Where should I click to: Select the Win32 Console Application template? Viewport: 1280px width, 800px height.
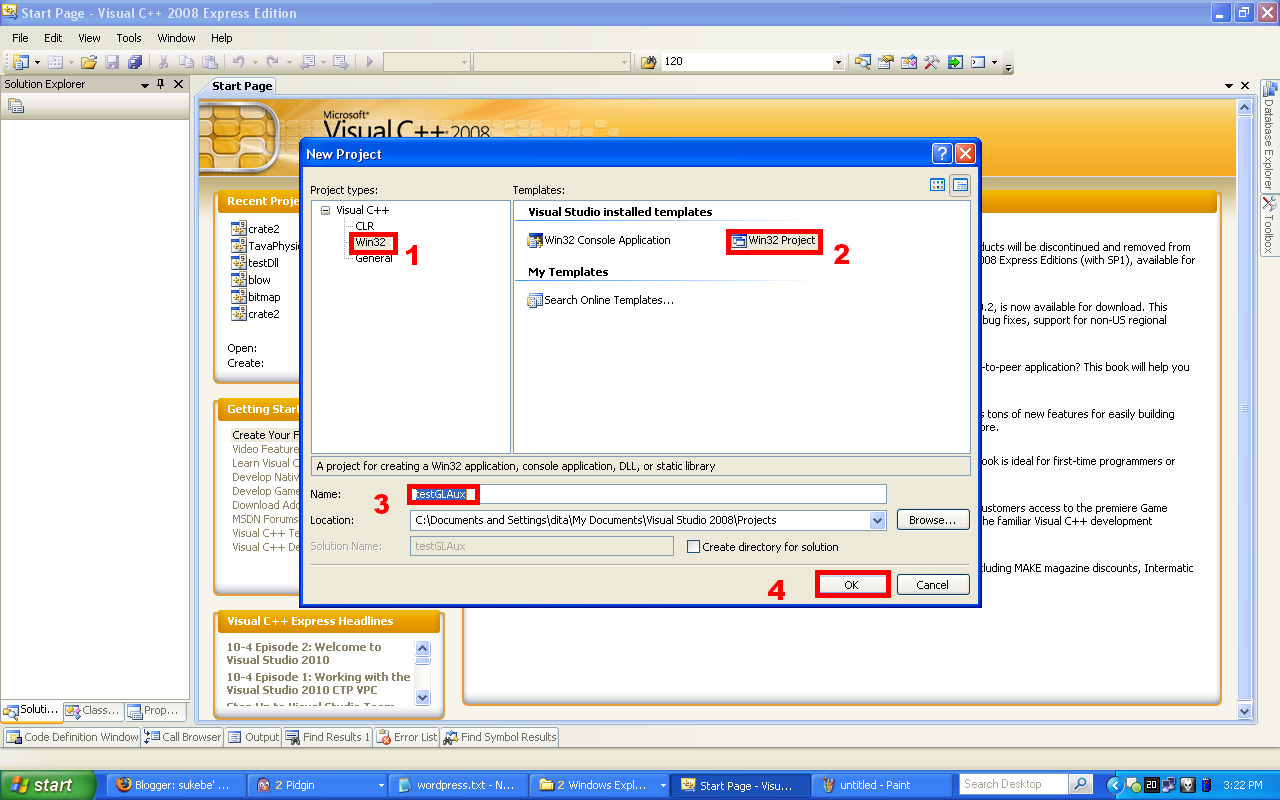pos(600,240)
